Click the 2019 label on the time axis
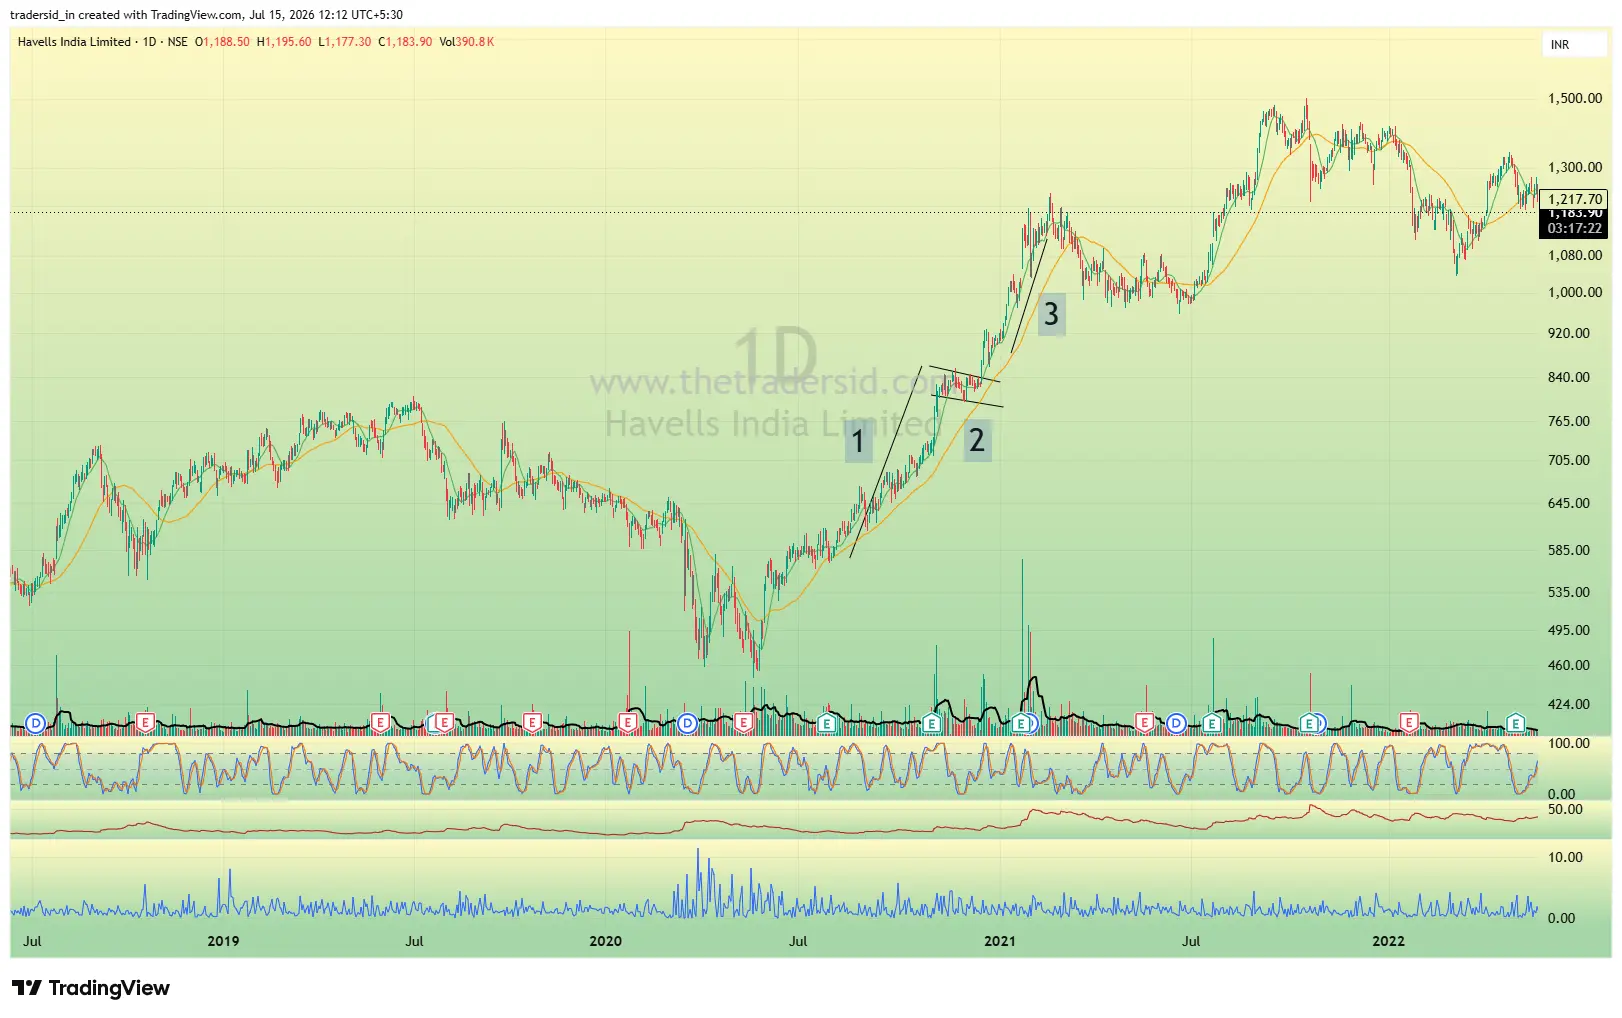 pos(223,941)
